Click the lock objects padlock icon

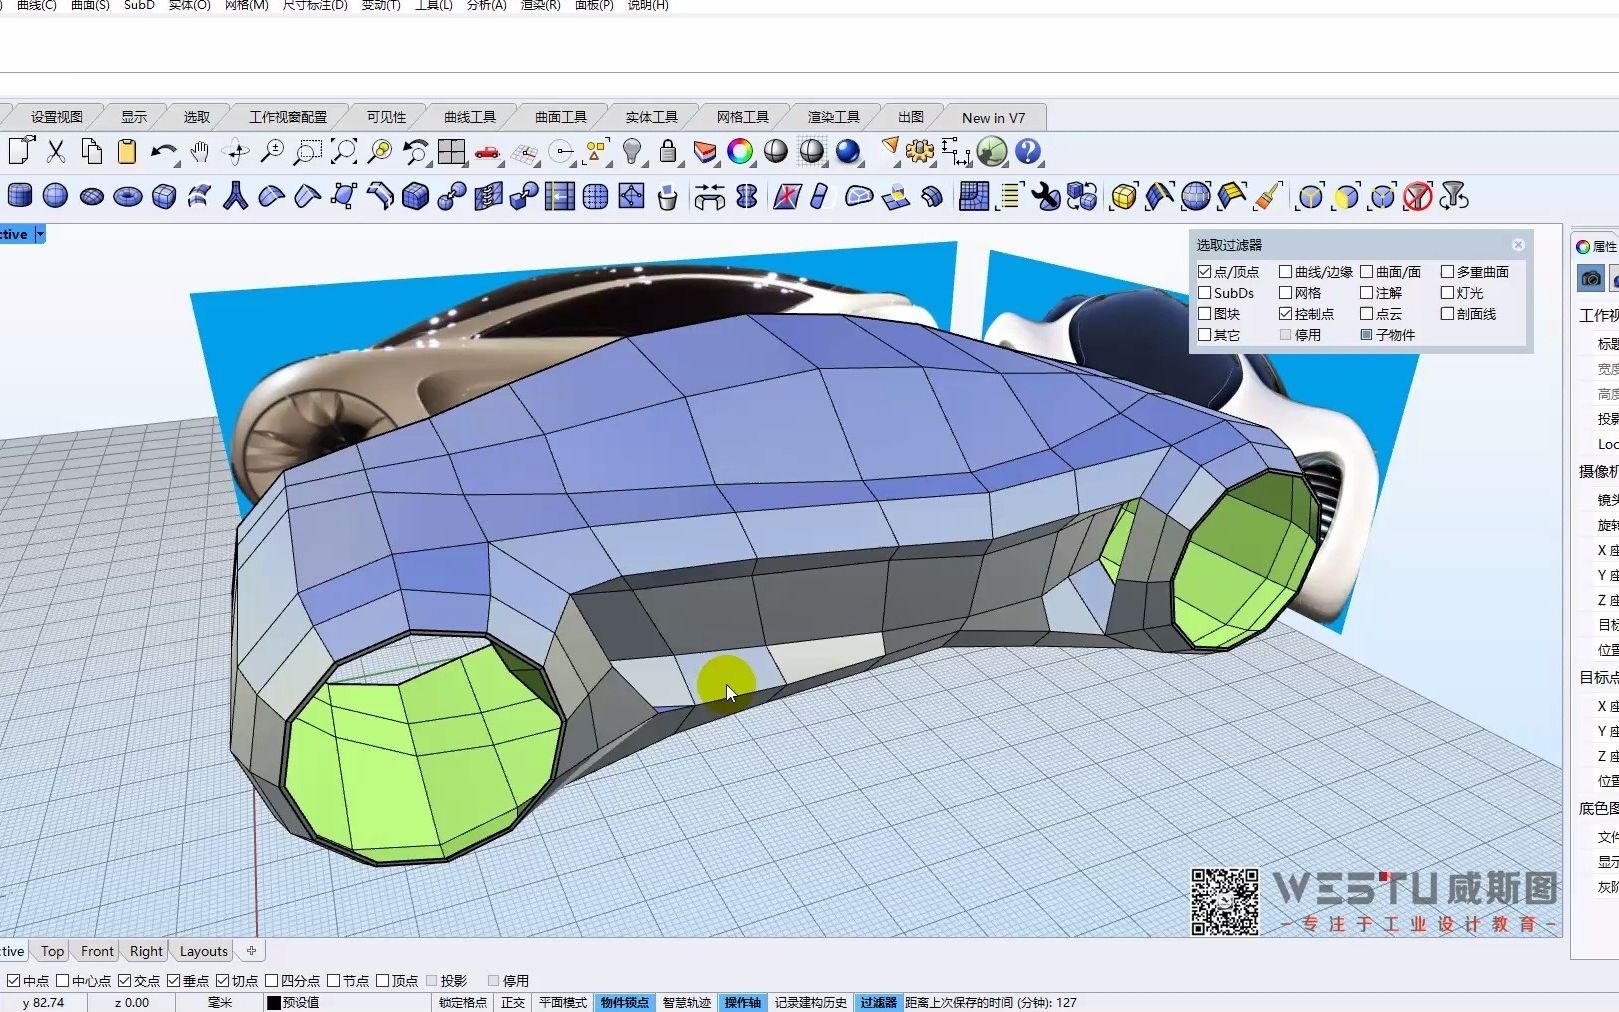tap(668, 152)
